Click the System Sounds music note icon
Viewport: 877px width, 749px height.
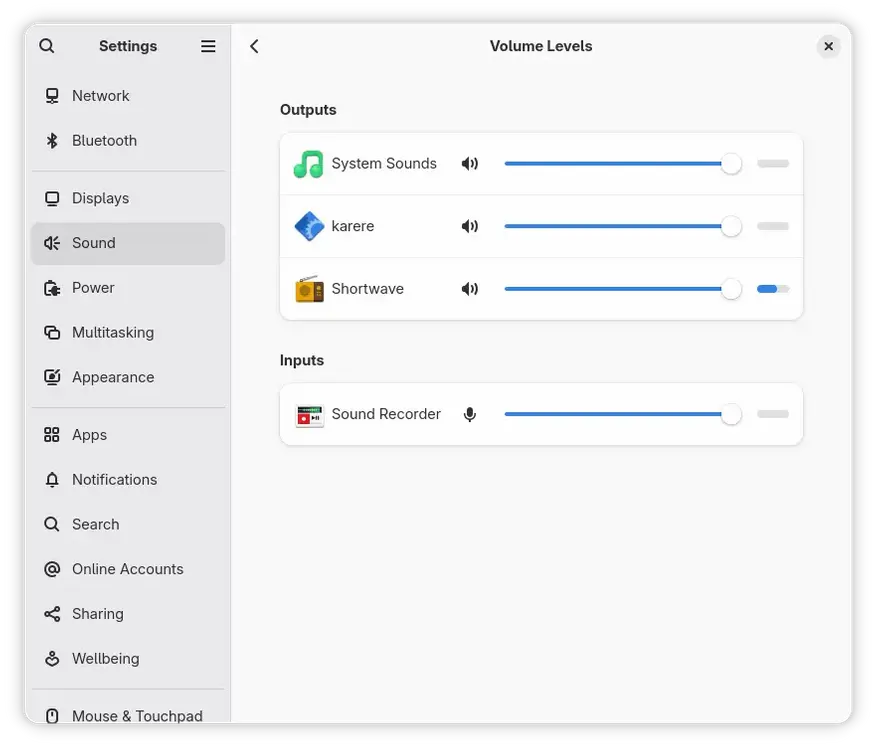point(309,164)
